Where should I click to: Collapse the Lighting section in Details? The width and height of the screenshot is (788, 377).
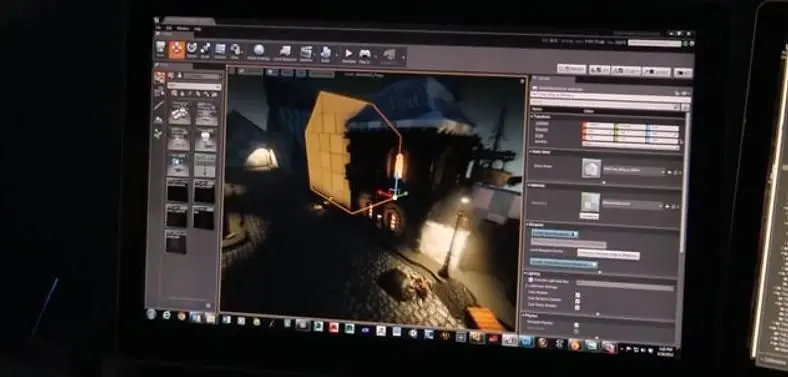click(527, 273)
